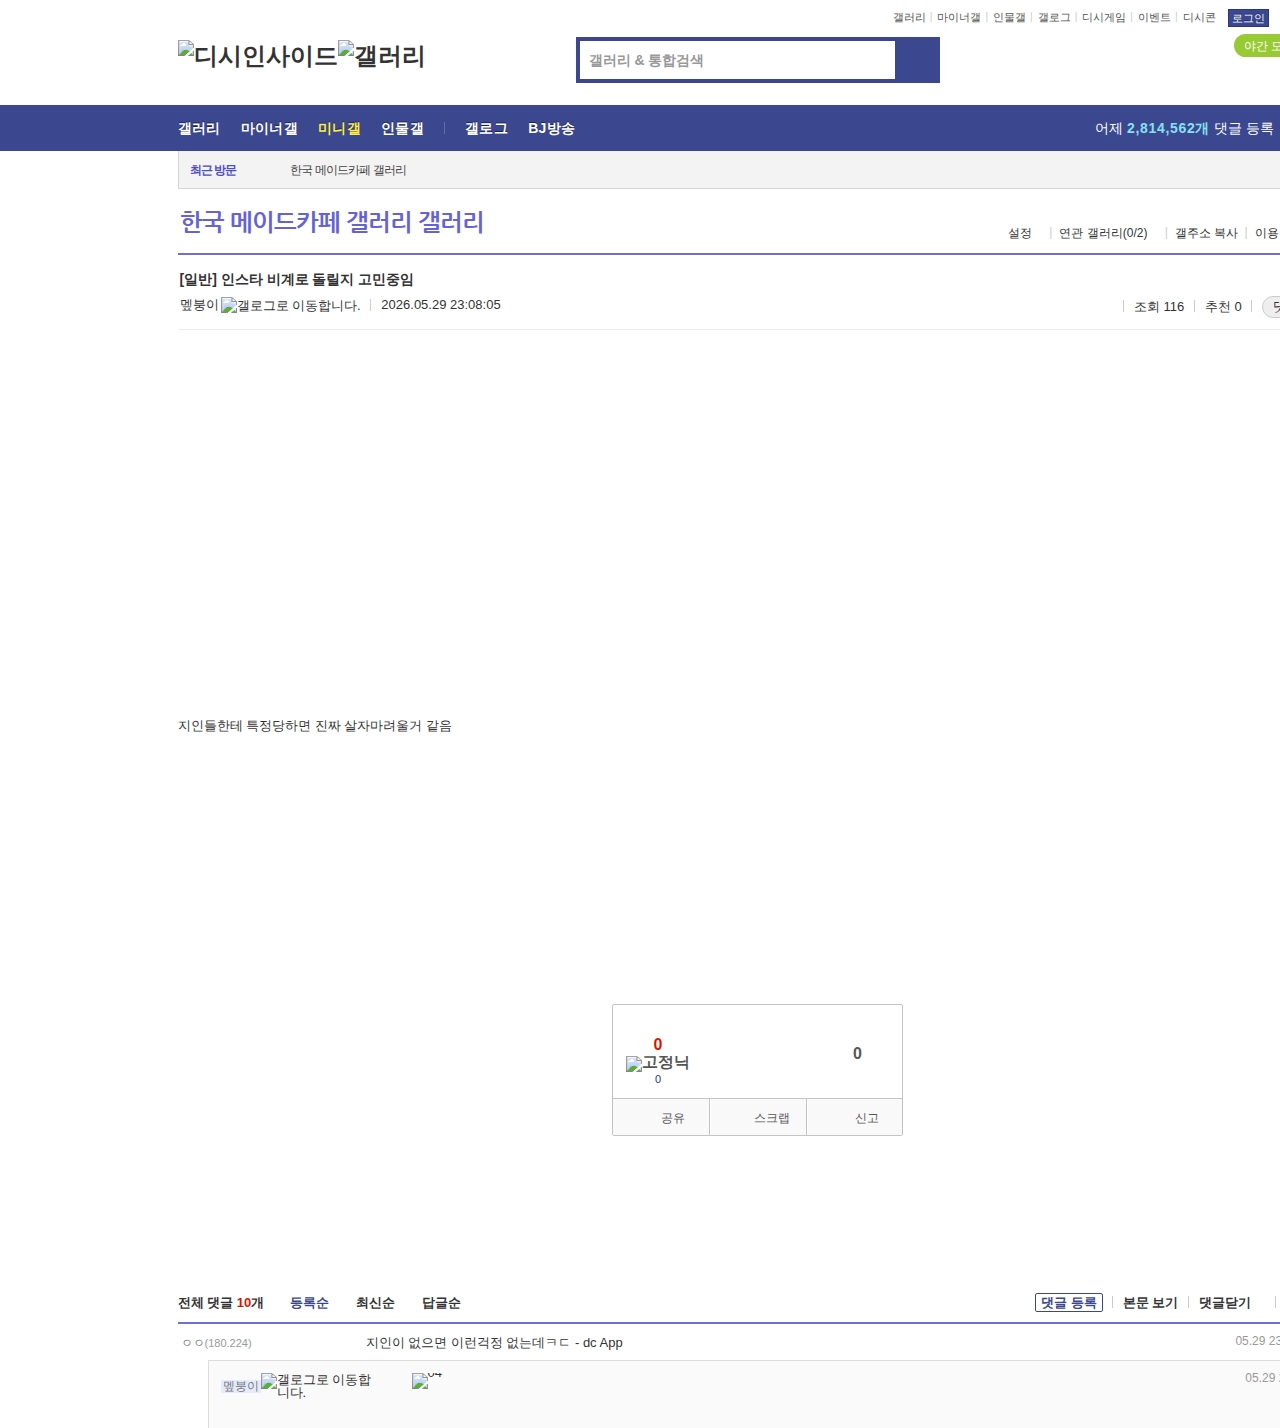This screenshot has height=1428, width=1280.
Task: Click the DCInside logo image
Action: tap(258, 55)
